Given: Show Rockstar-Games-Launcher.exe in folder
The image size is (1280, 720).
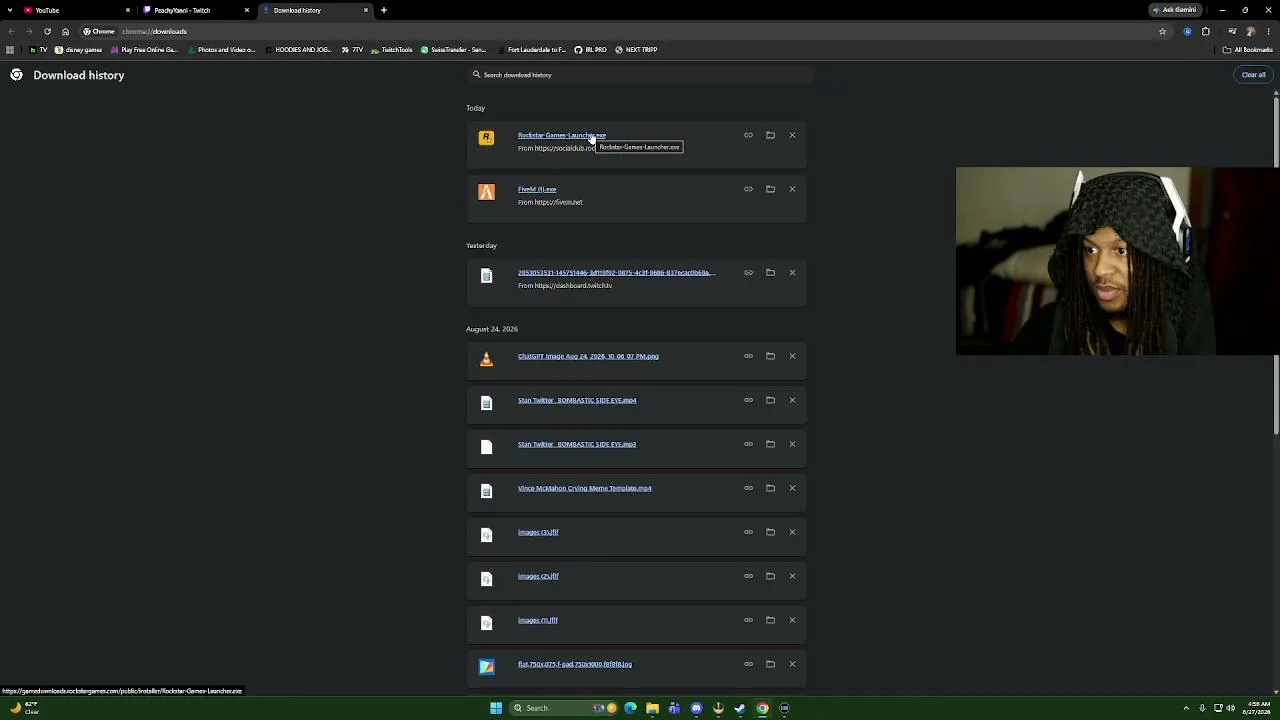Looking at the screenshot, I should (x=770, y=135).
